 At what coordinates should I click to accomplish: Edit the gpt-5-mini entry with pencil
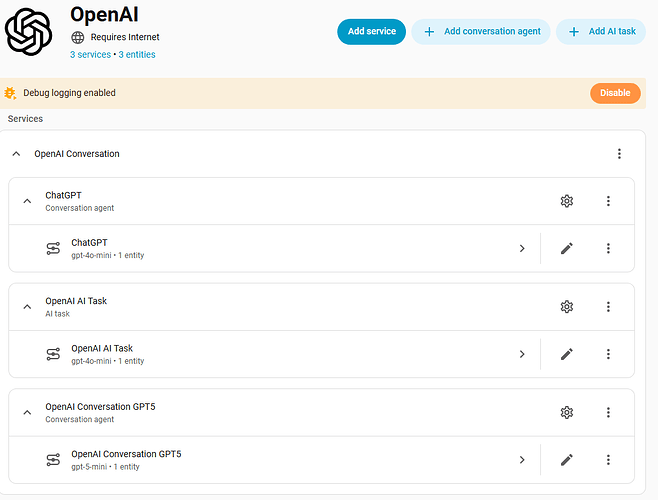pos(567,460)
